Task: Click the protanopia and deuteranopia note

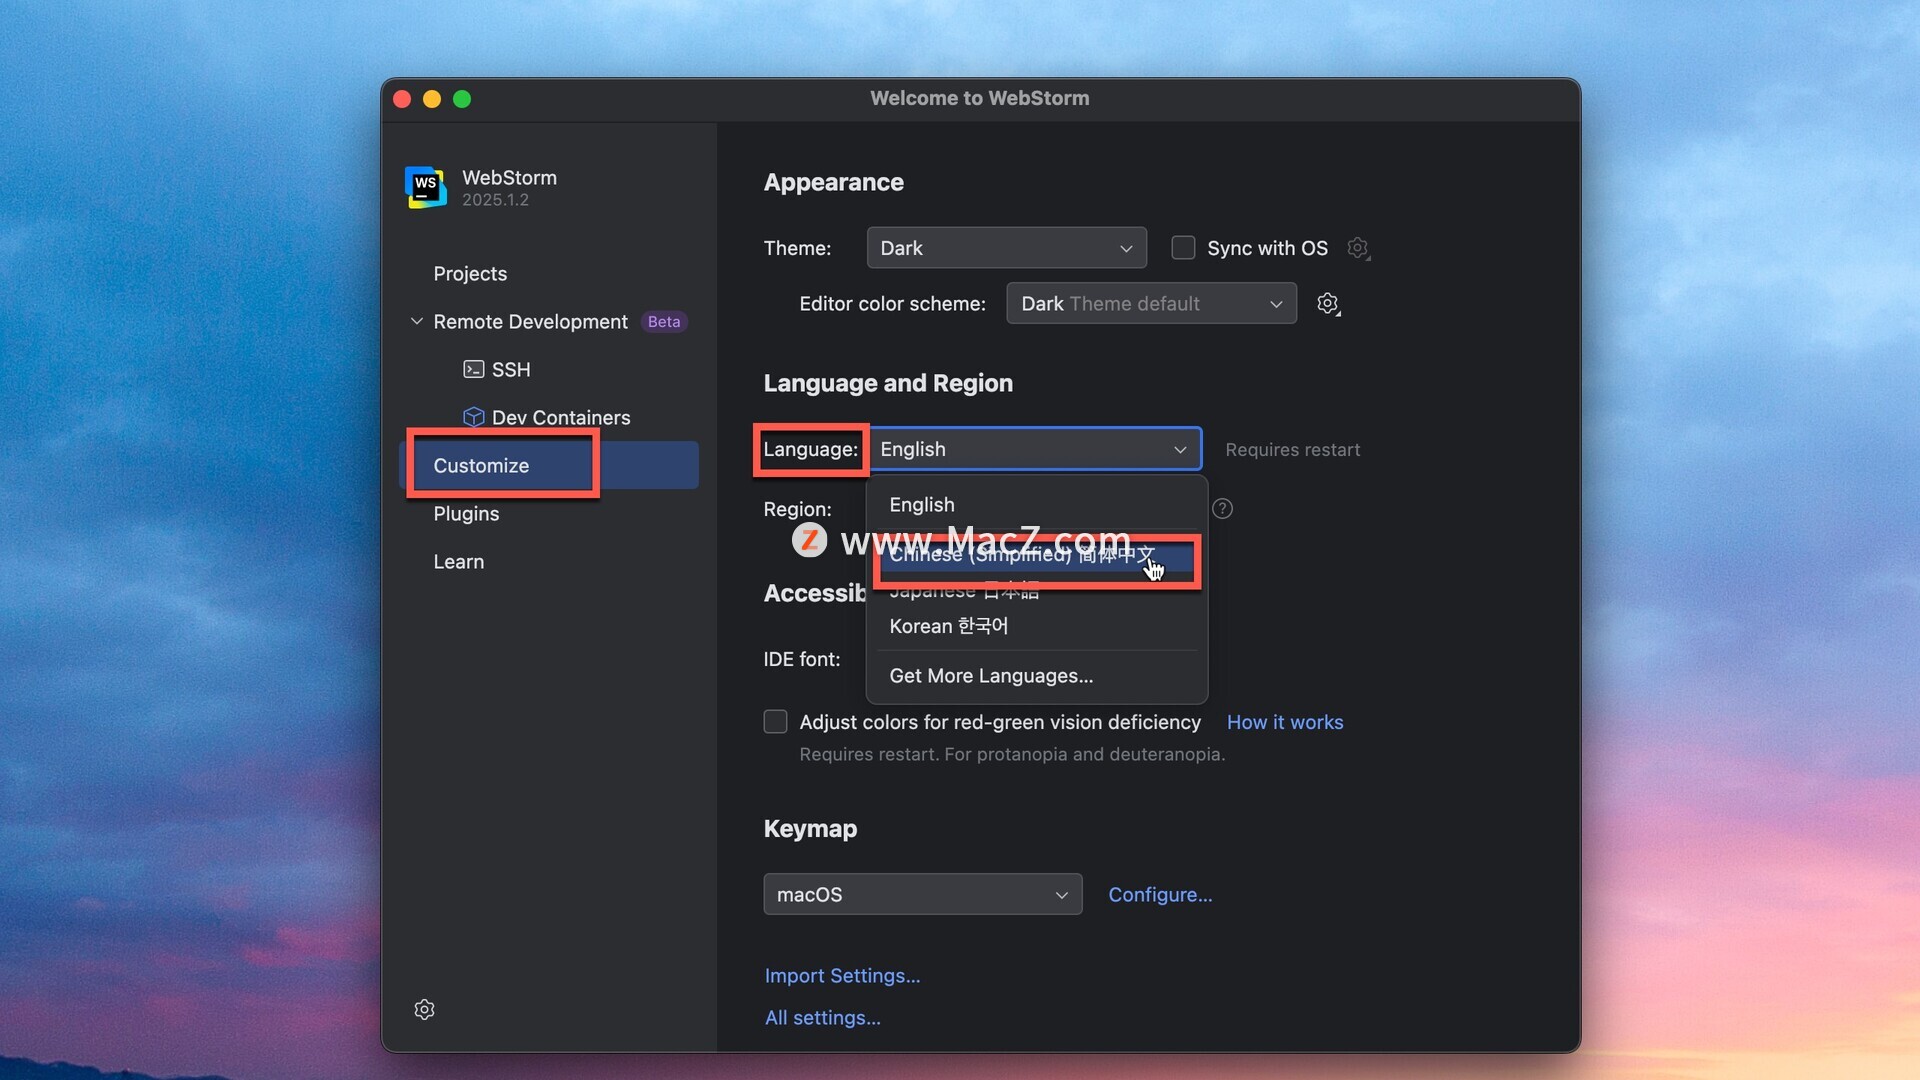Action: 1012,754
